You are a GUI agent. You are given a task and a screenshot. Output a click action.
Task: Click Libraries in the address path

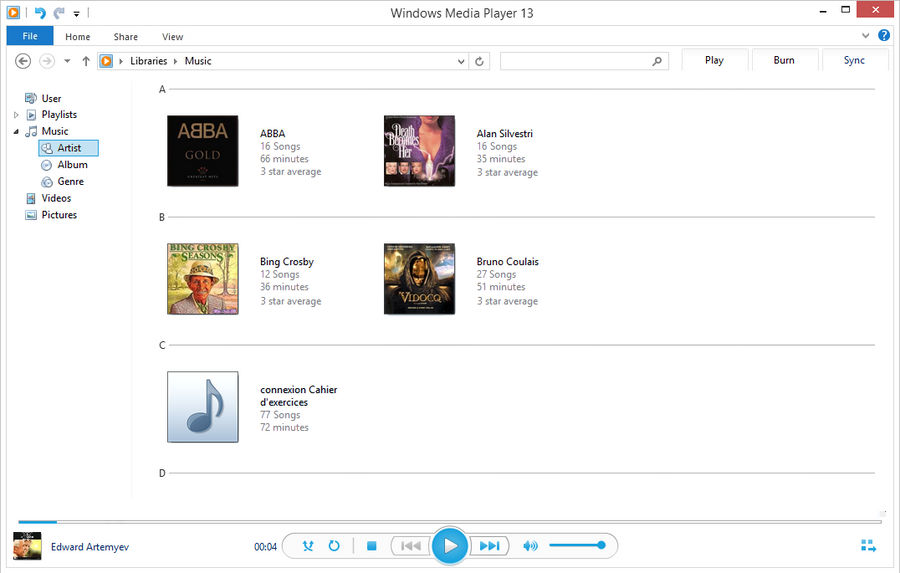coord(149,61)
